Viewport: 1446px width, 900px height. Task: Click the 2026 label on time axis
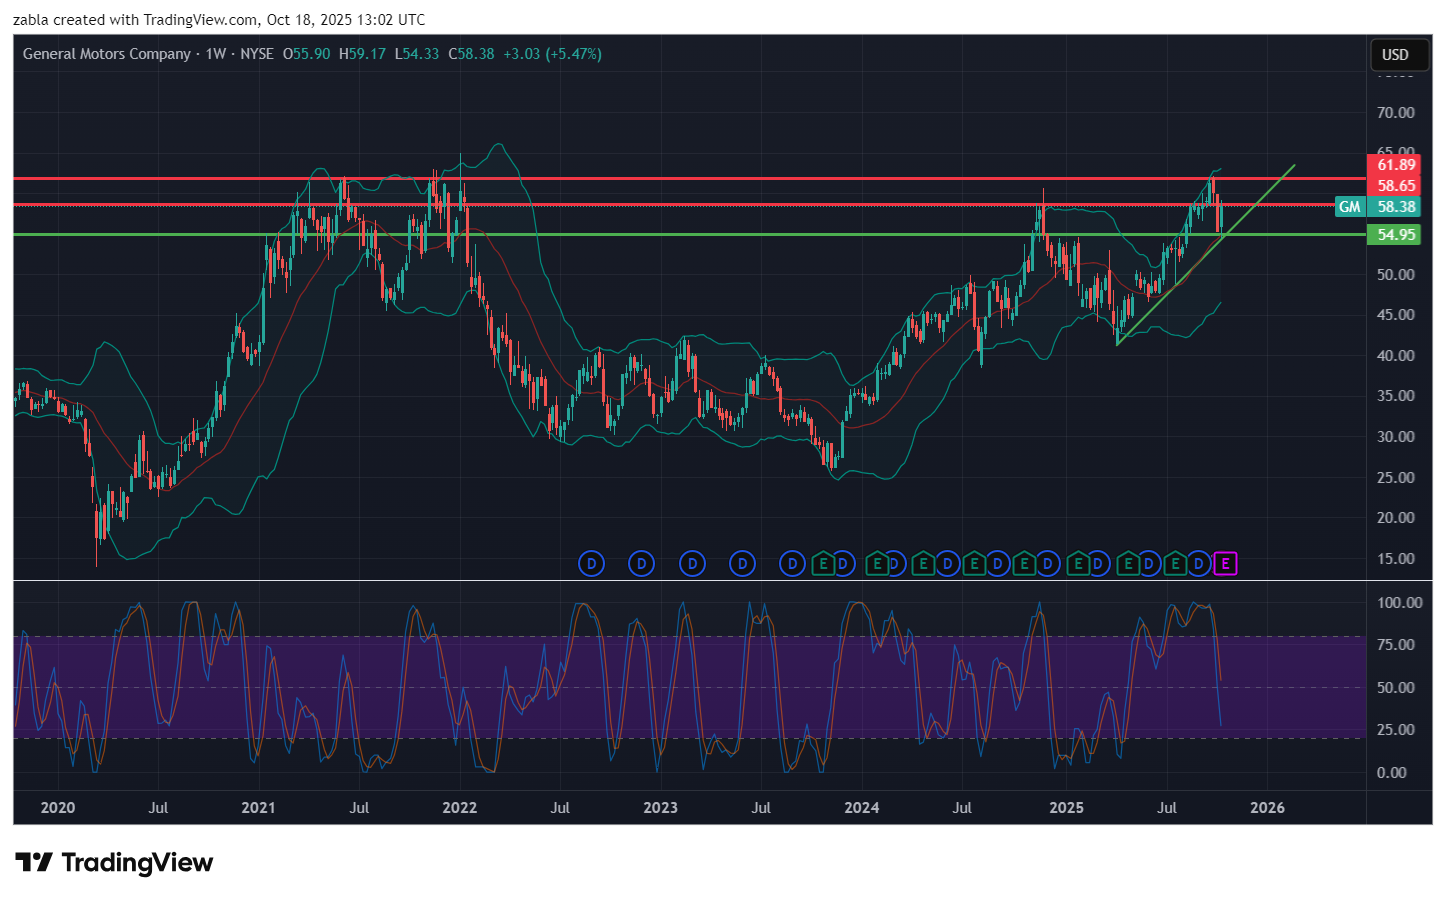(1267, 808)
